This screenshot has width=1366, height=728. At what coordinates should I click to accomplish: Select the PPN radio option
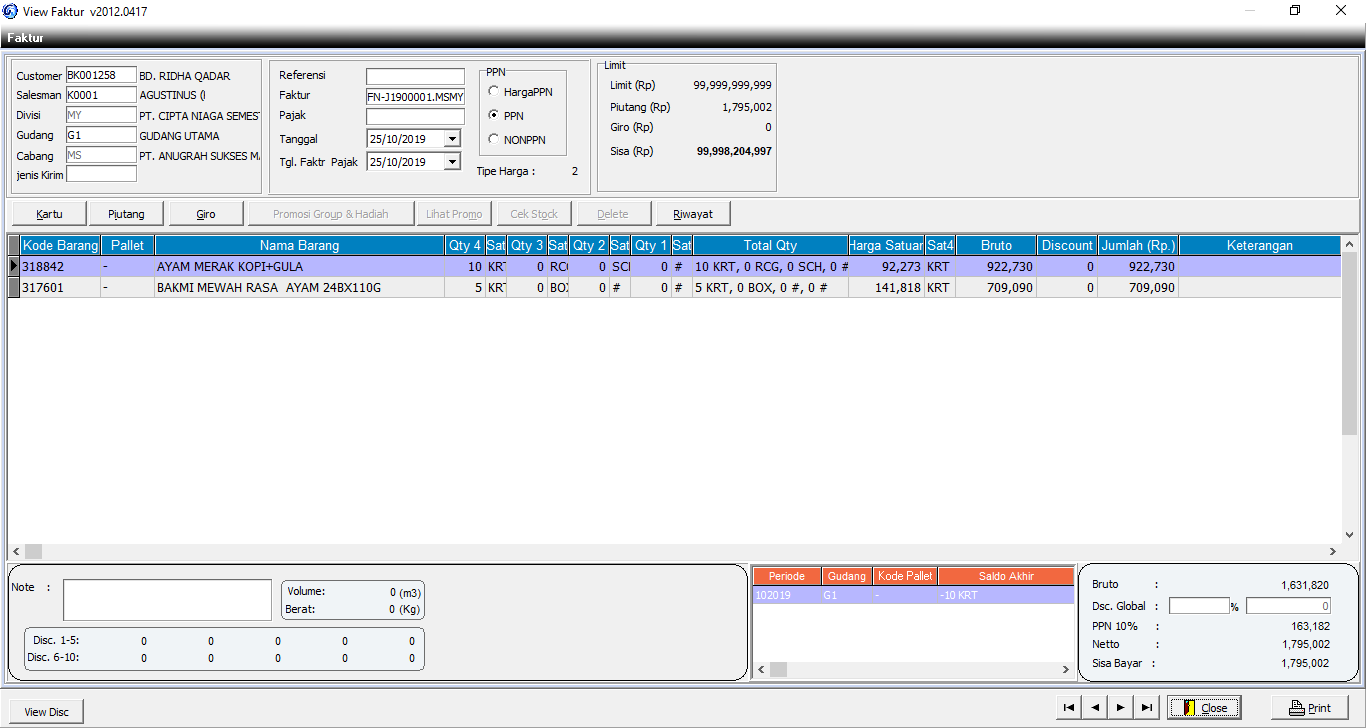(494, 116)
